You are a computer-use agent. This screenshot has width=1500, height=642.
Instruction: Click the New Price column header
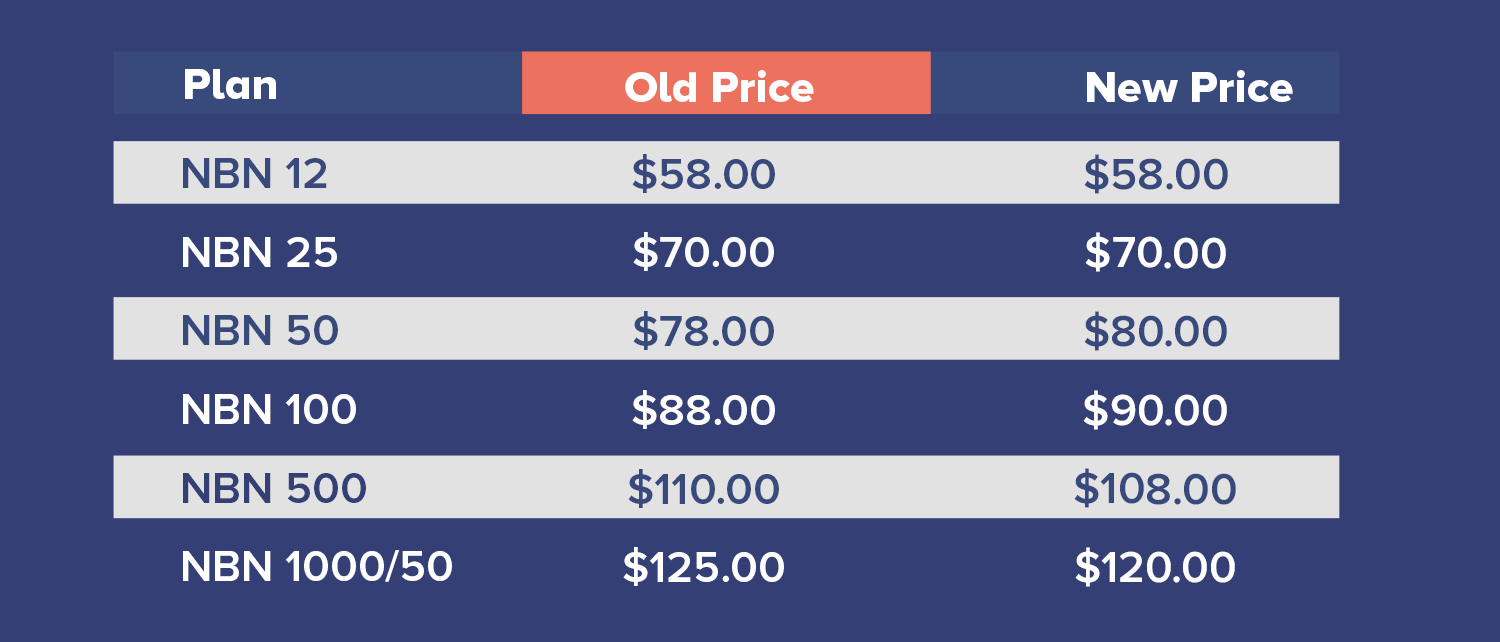1188,88
